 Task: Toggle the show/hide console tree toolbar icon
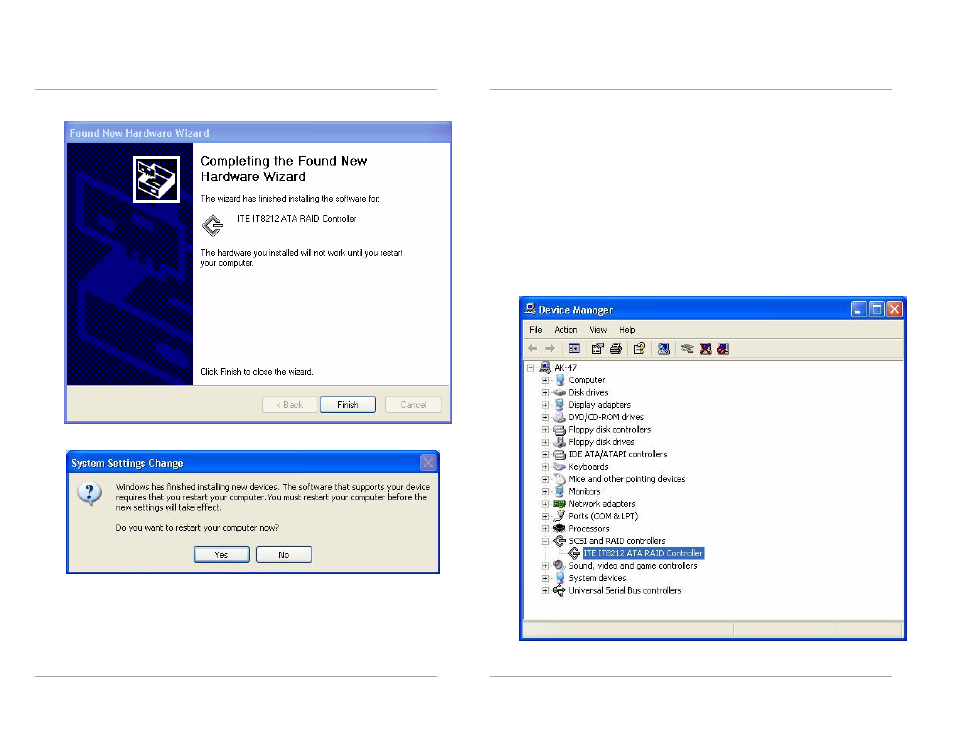click(x=574, y=349)
